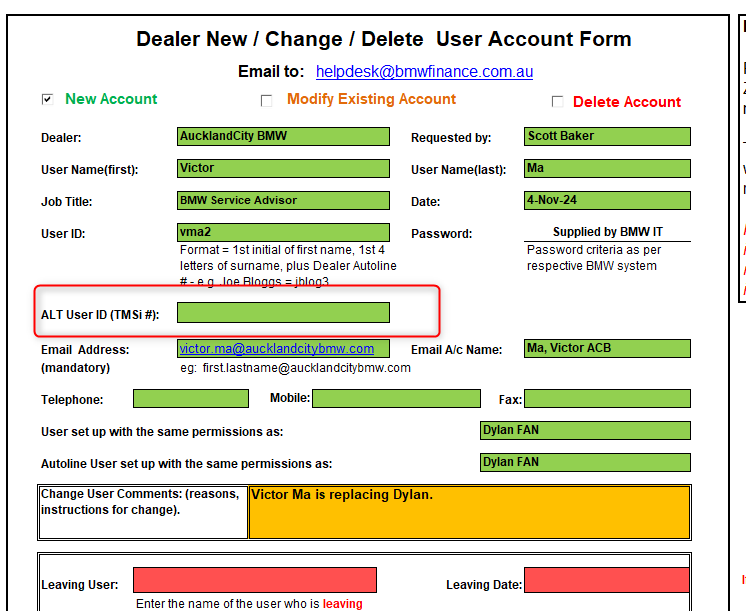Screen dimensions: 746x611
Task: Open the victor.ma@aucklandcitybmw.com email link
Action: coord(276,348)
